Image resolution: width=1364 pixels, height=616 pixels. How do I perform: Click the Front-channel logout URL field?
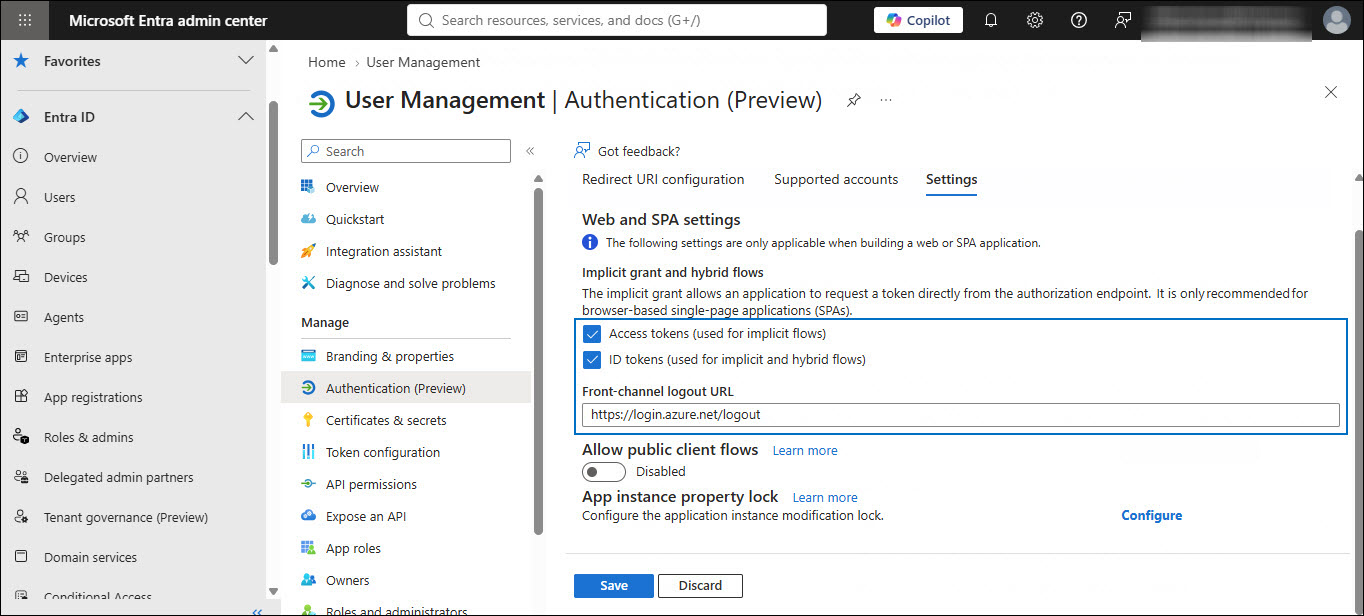pos(961,414)
